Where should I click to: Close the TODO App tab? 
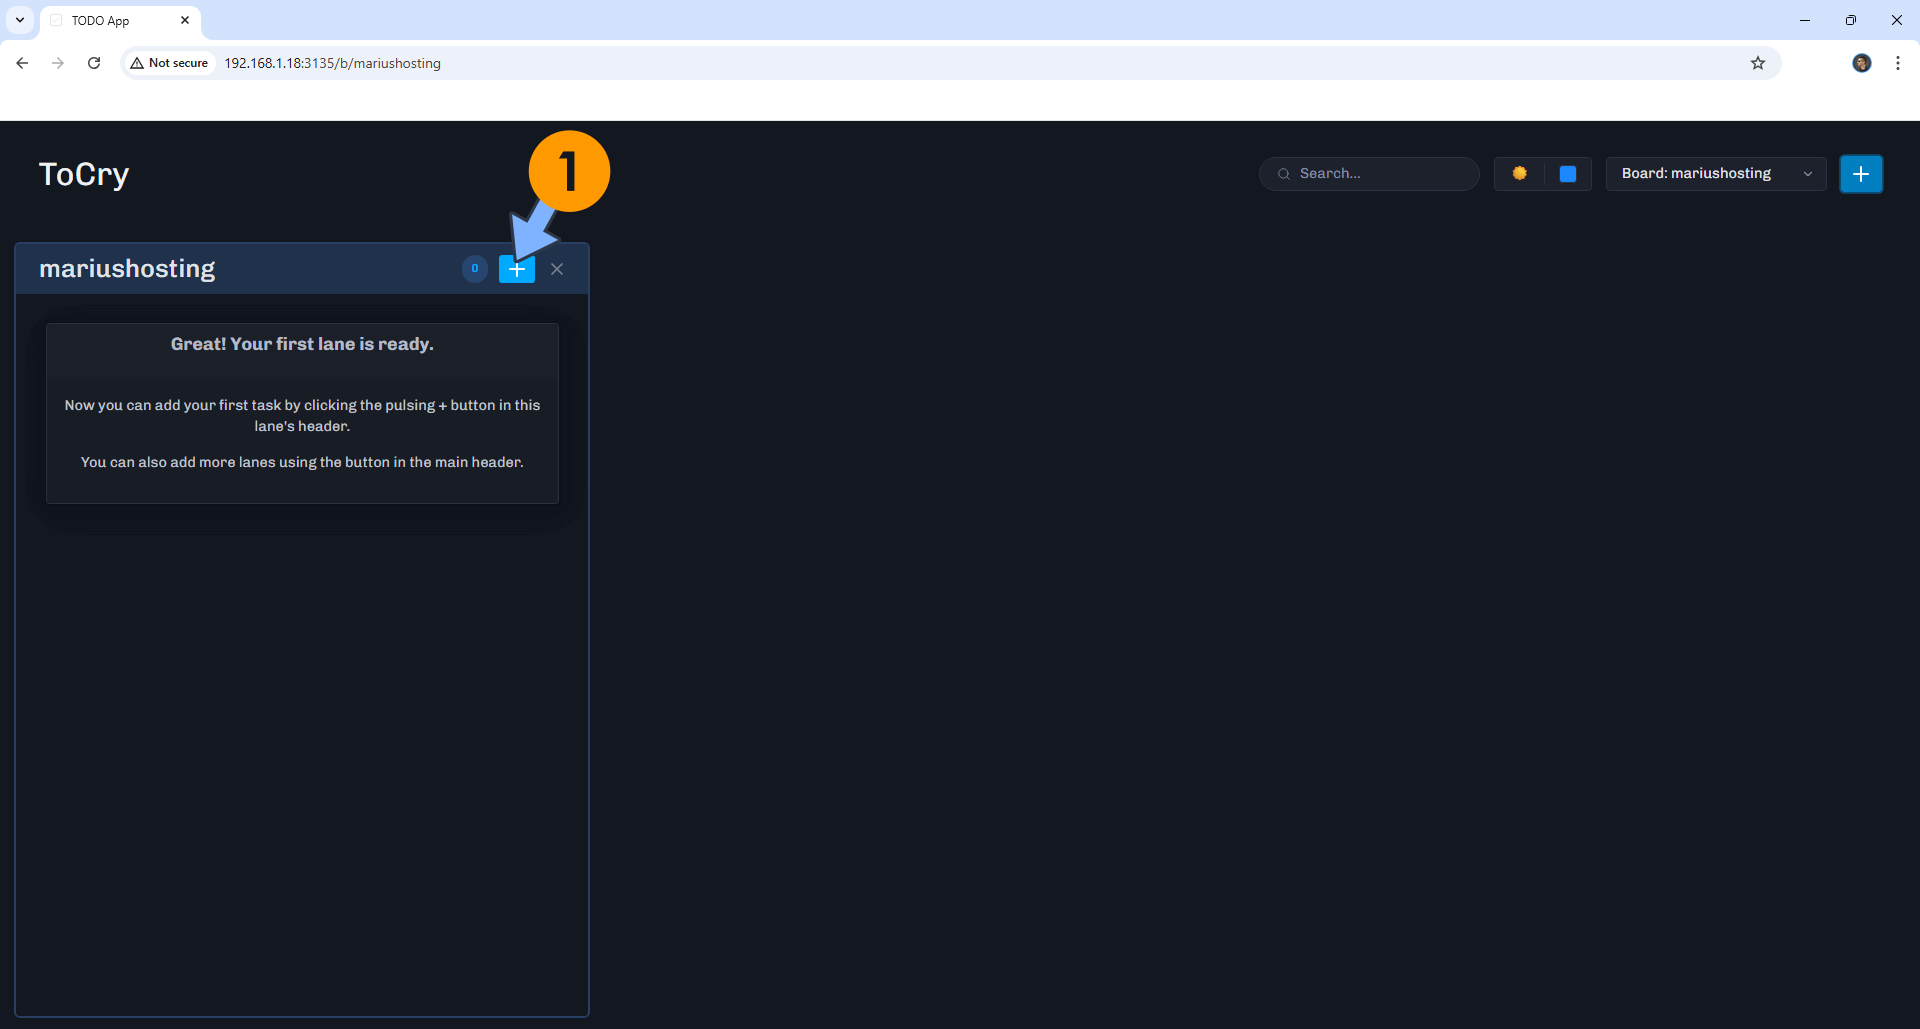(x=185, y=20)
